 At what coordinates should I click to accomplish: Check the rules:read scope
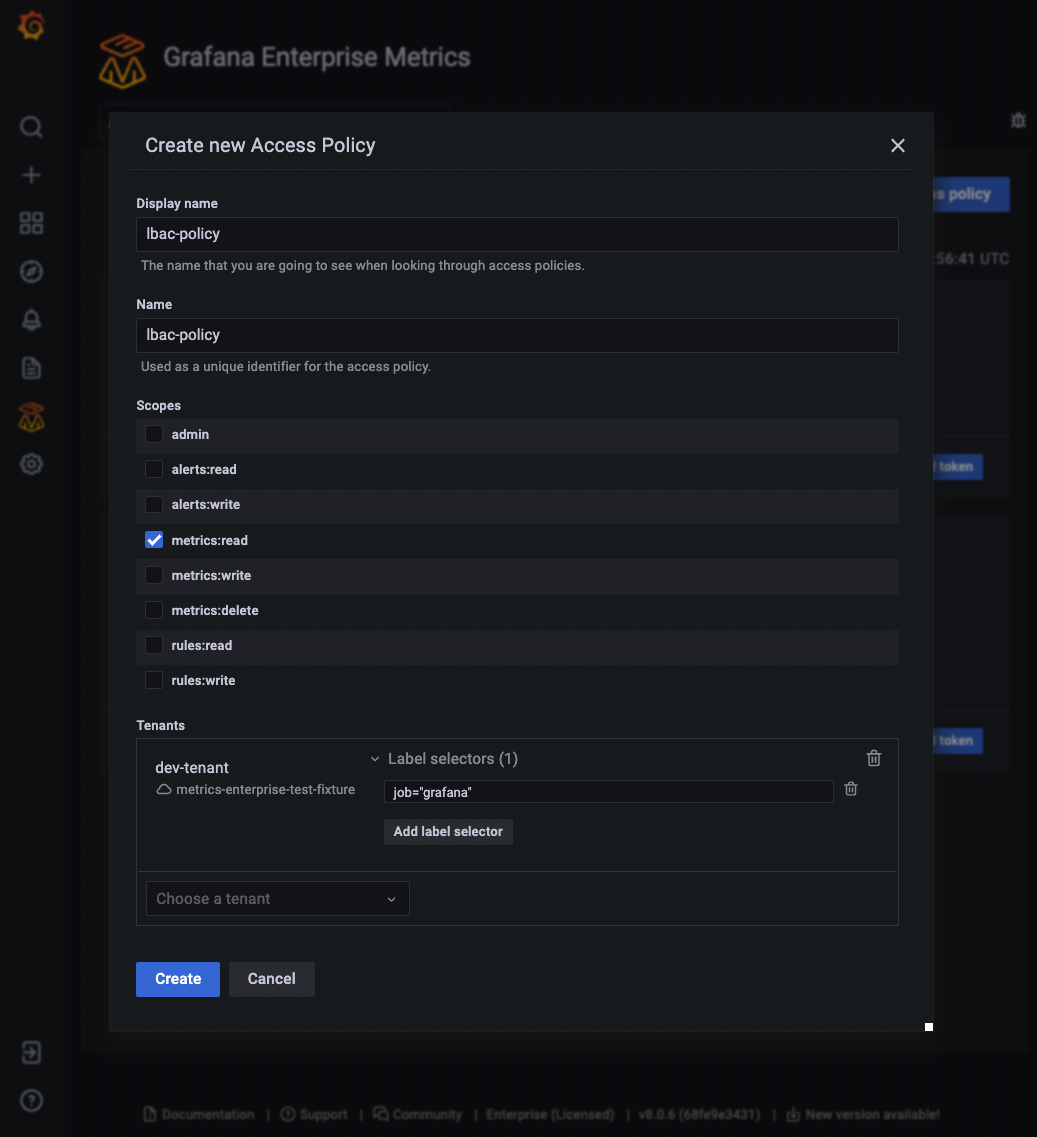coord(154,645)
